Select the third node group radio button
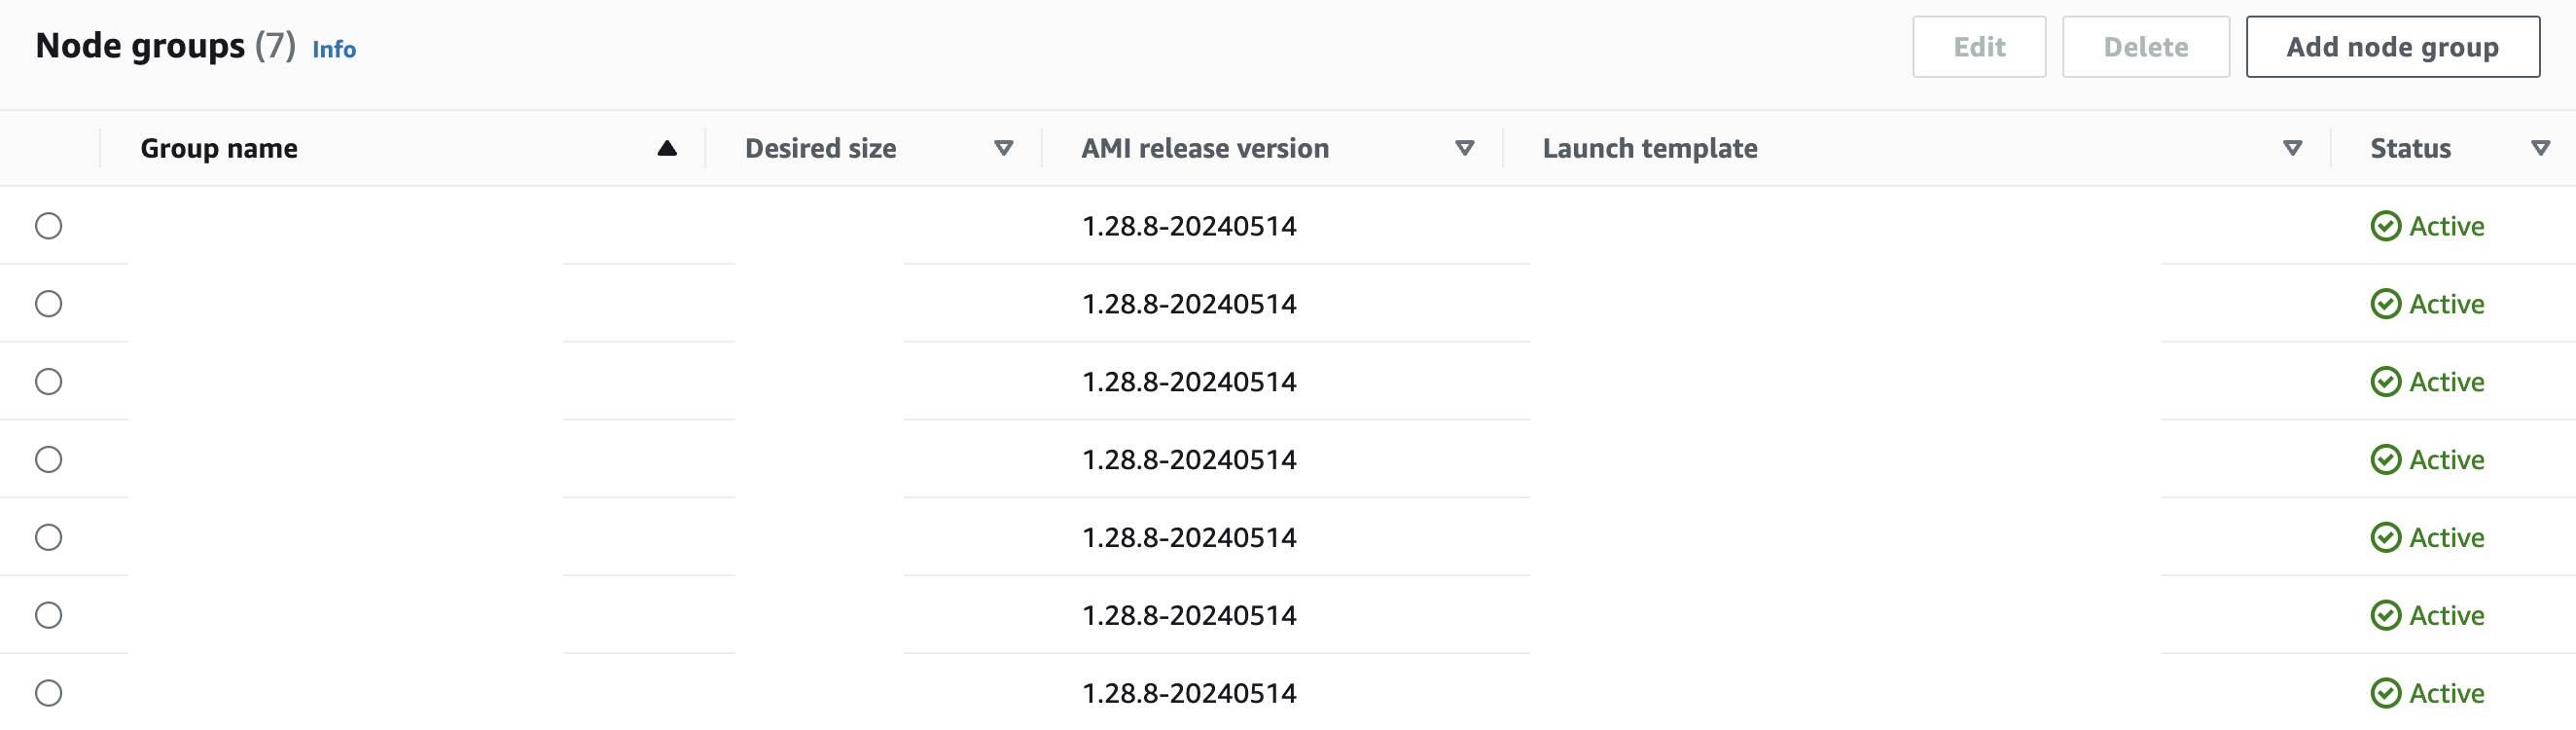Viewport: 2576px width, 730px height. coord(48,381)
